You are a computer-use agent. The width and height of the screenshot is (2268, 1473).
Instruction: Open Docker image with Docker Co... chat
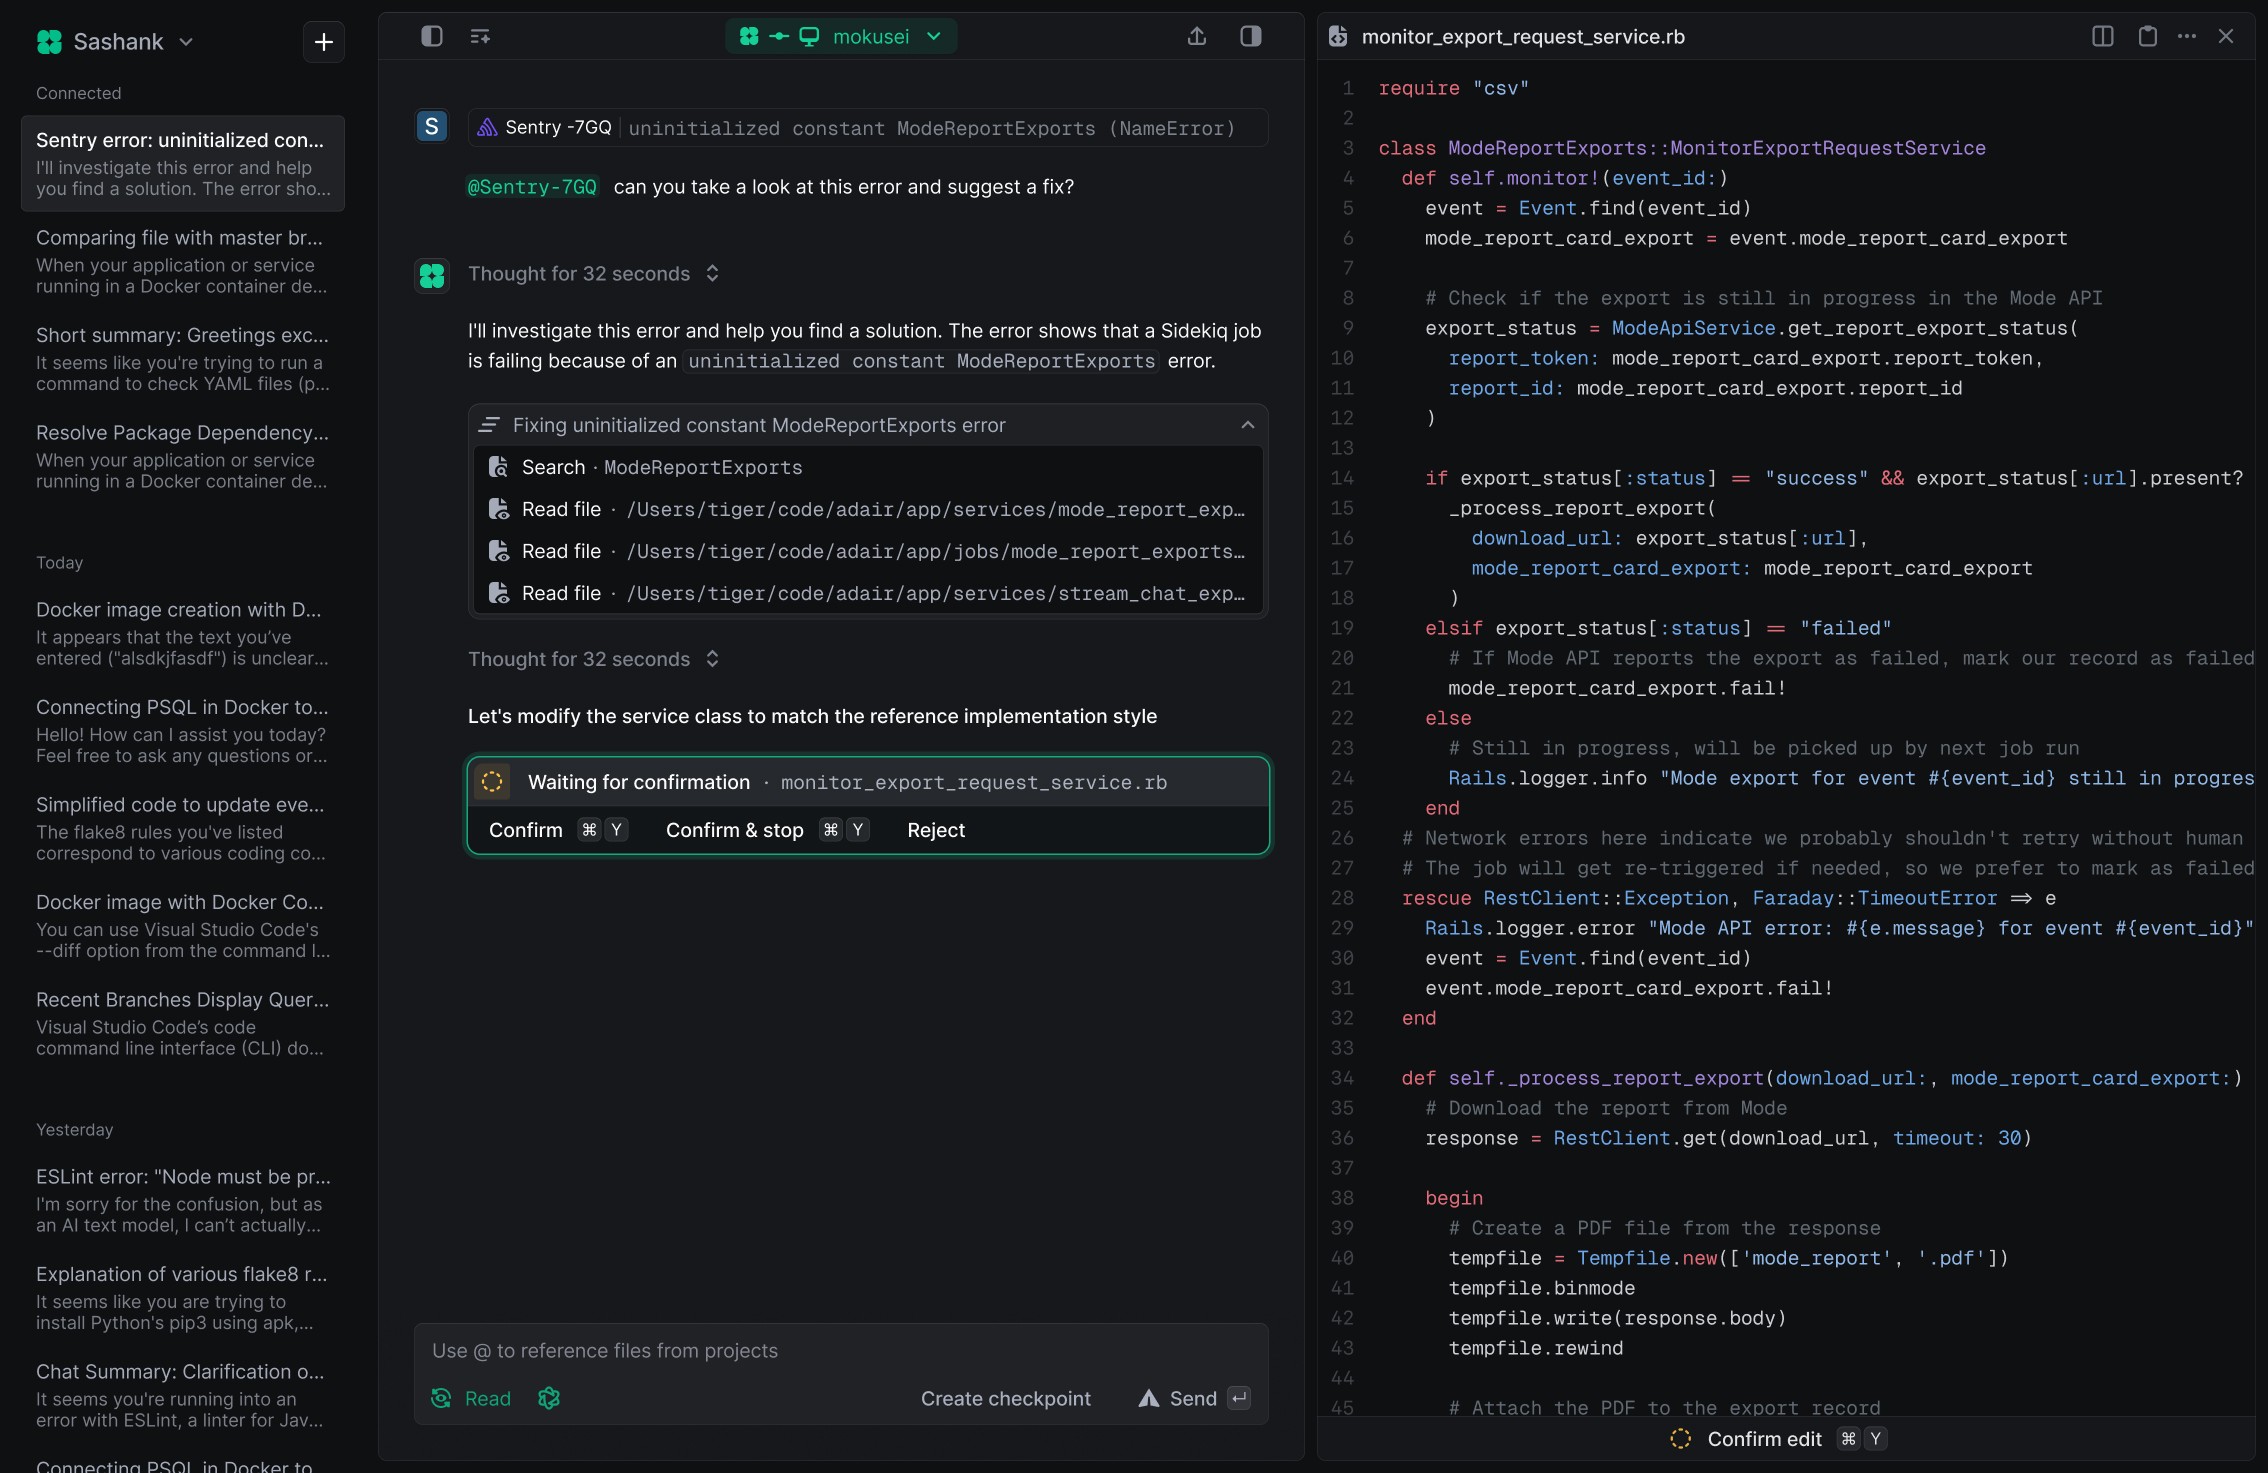183,925
